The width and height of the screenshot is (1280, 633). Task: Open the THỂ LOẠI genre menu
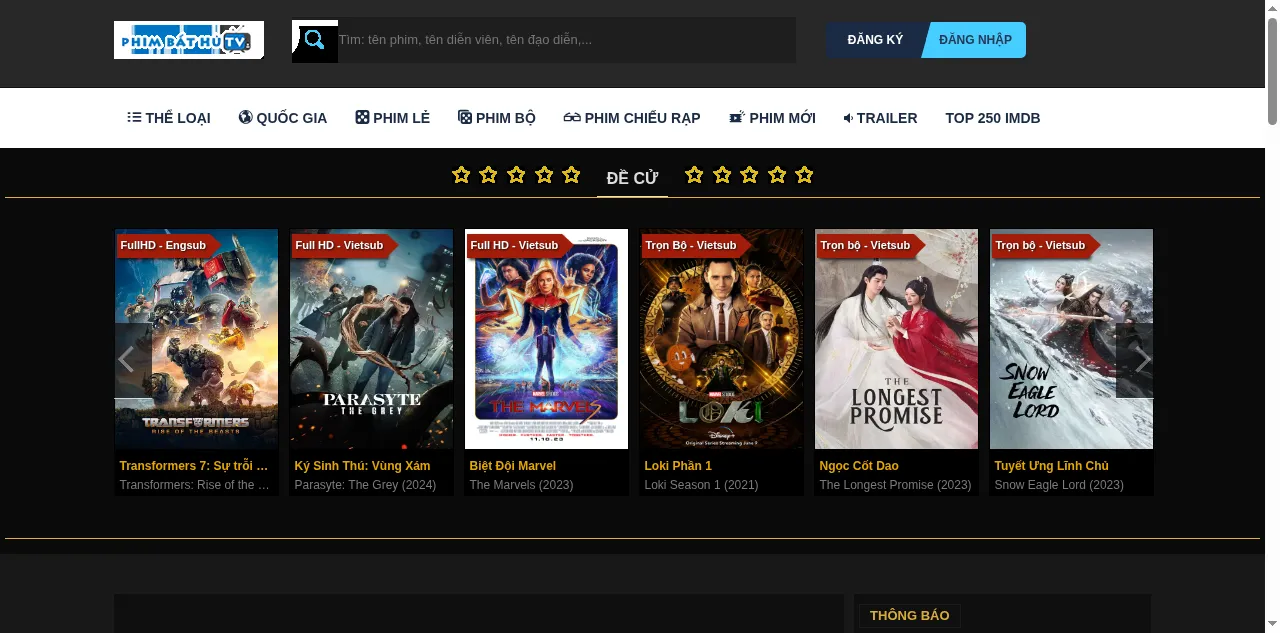tap(169, 118)
